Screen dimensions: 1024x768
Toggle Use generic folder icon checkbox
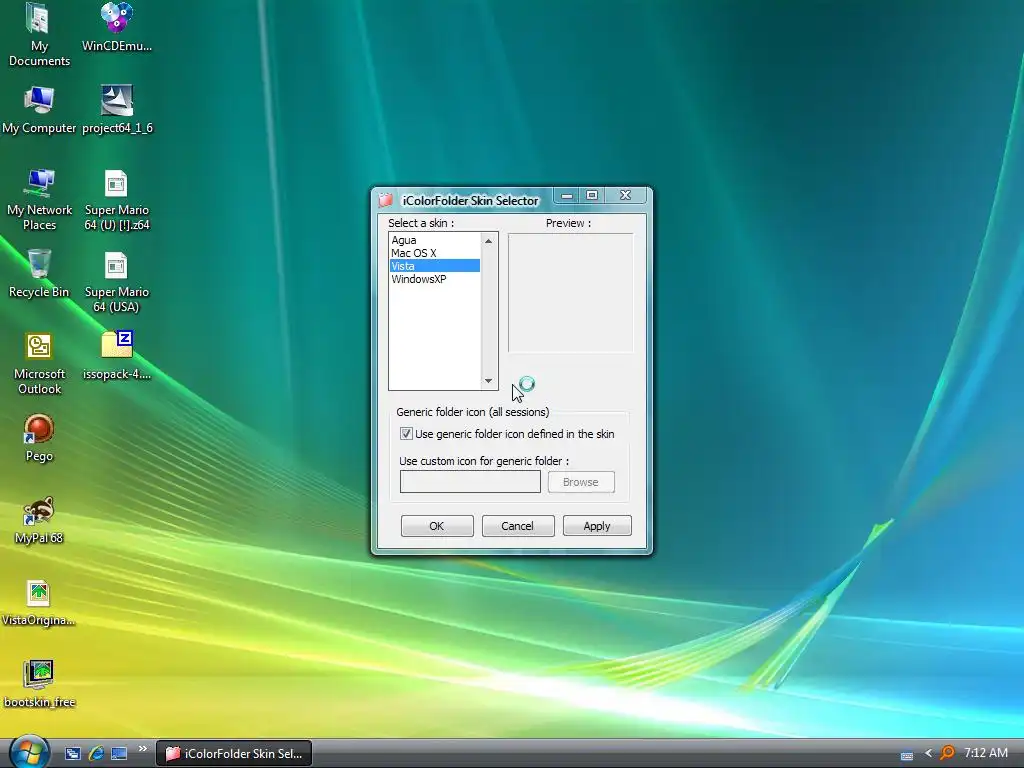406,434
